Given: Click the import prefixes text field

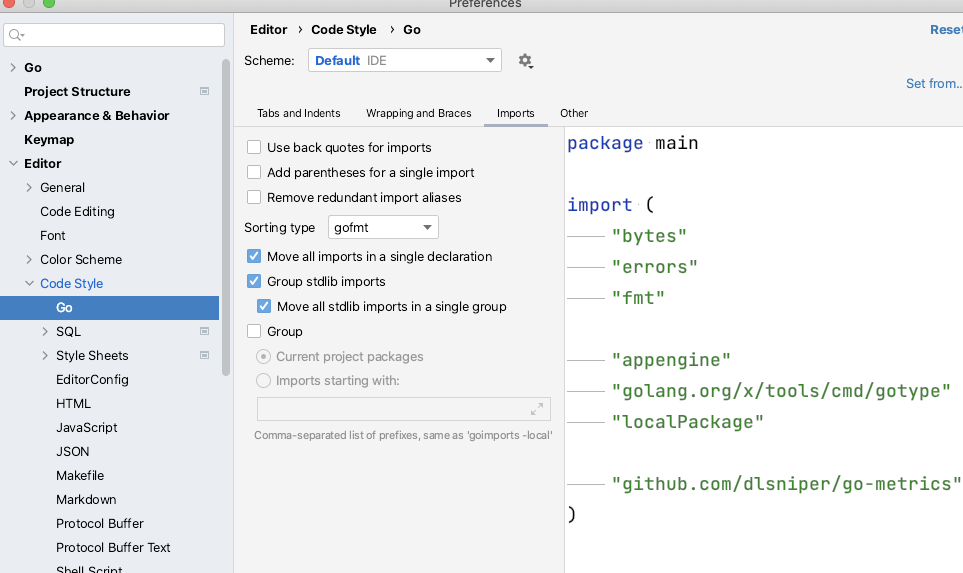Looking at the screenshot, I should click(x=390, y=409).
